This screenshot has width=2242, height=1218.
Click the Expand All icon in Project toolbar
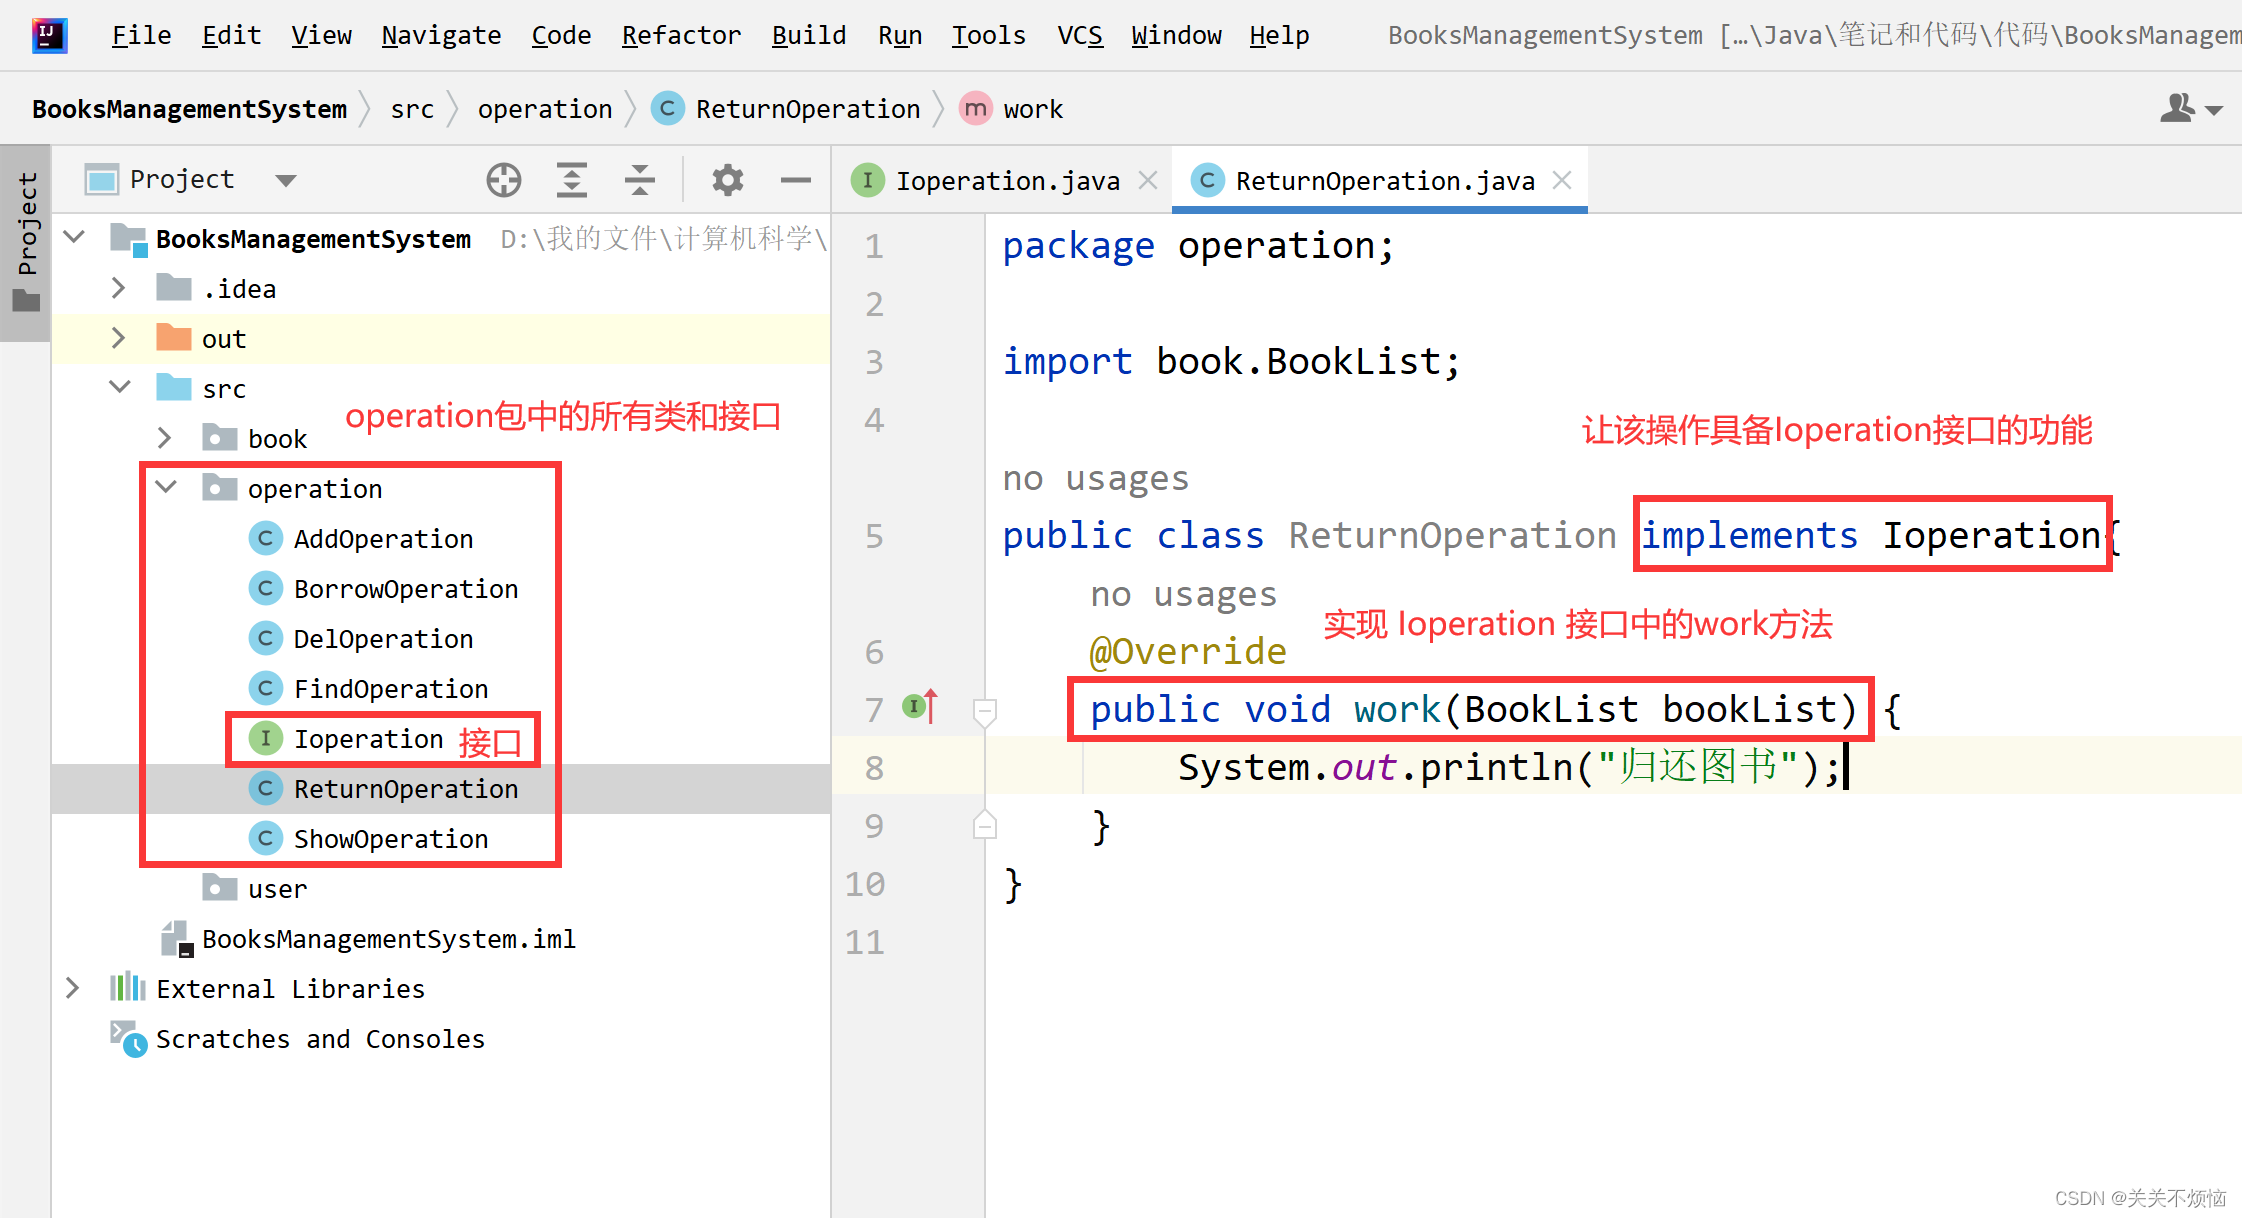tap(571, 180)
